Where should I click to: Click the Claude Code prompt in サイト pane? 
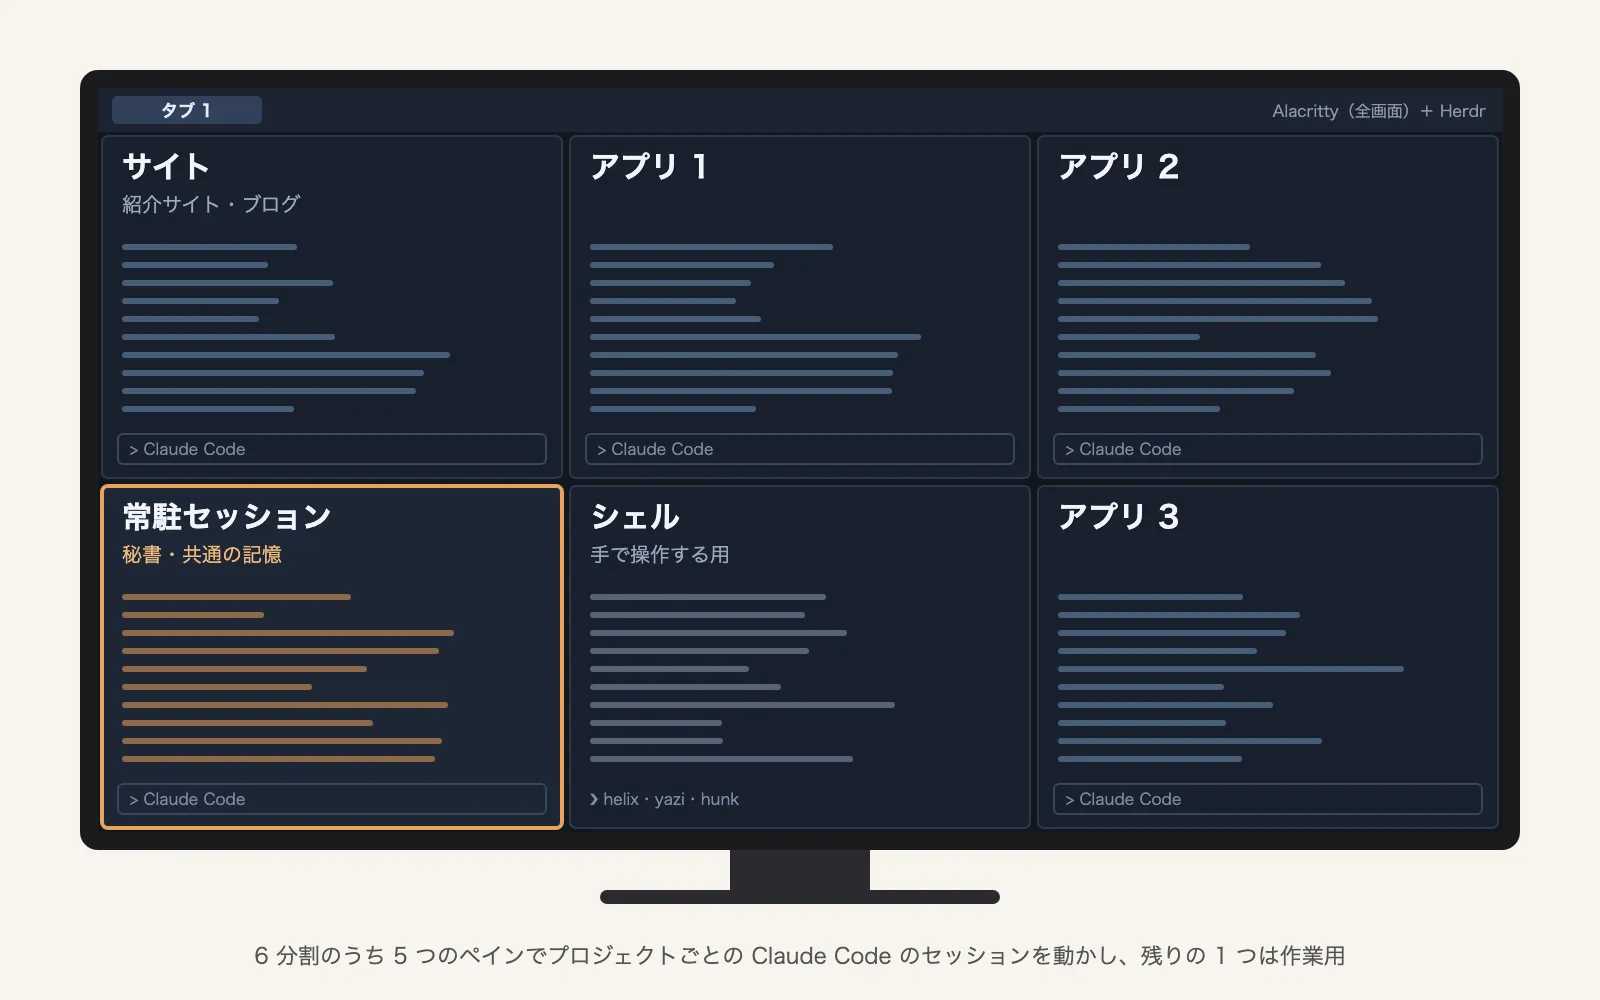(x=332, y=449)
